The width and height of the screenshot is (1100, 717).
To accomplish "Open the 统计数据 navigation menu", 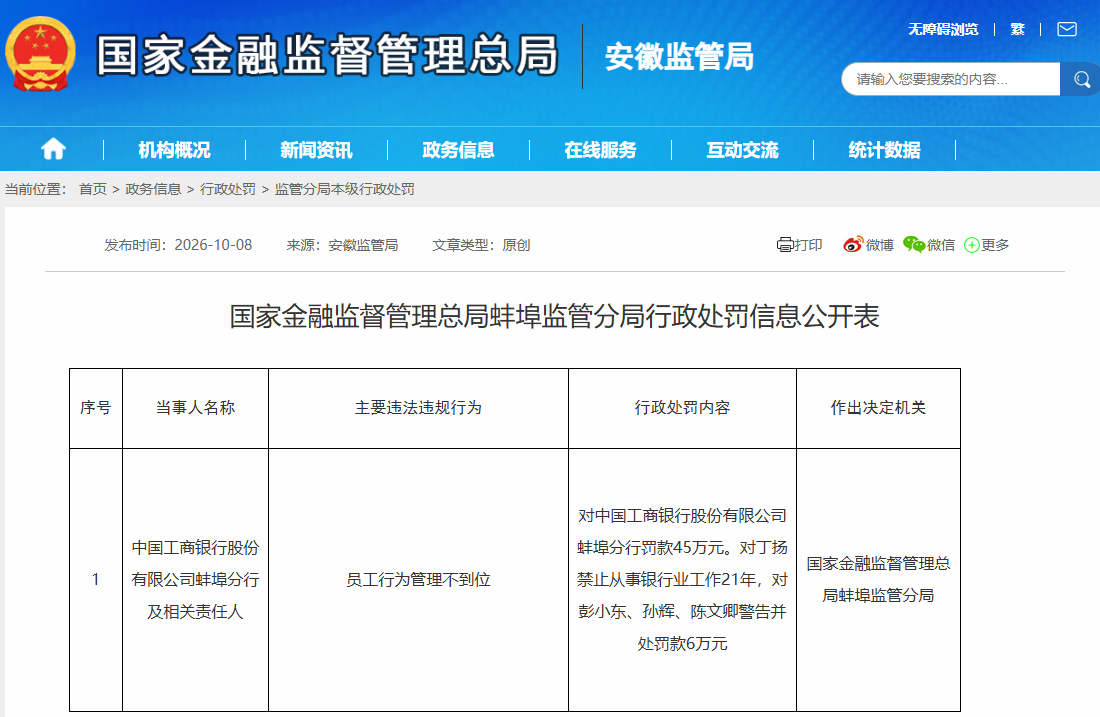I will click(884, 149).
